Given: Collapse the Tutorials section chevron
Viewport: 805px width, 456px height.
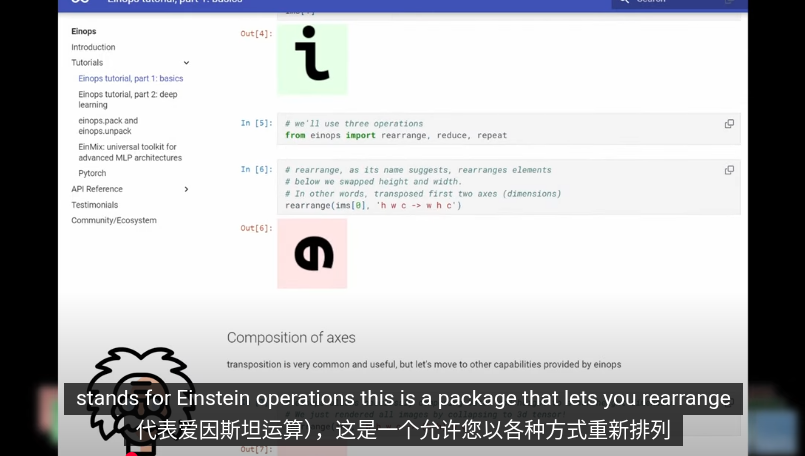Looking at the screenshot, I should [x=186, y=63].
